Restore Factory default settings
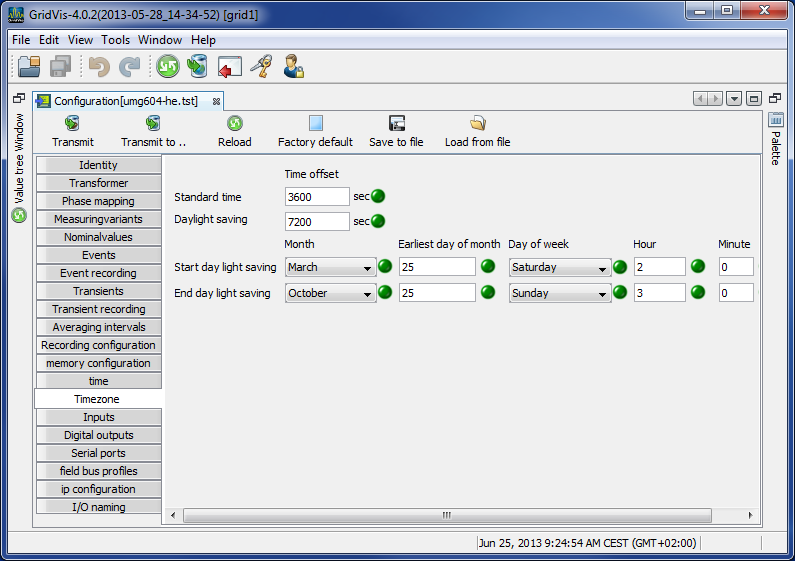Image resolution: width=795 pixels, height=561 pixels. click(x=315, y=131)
